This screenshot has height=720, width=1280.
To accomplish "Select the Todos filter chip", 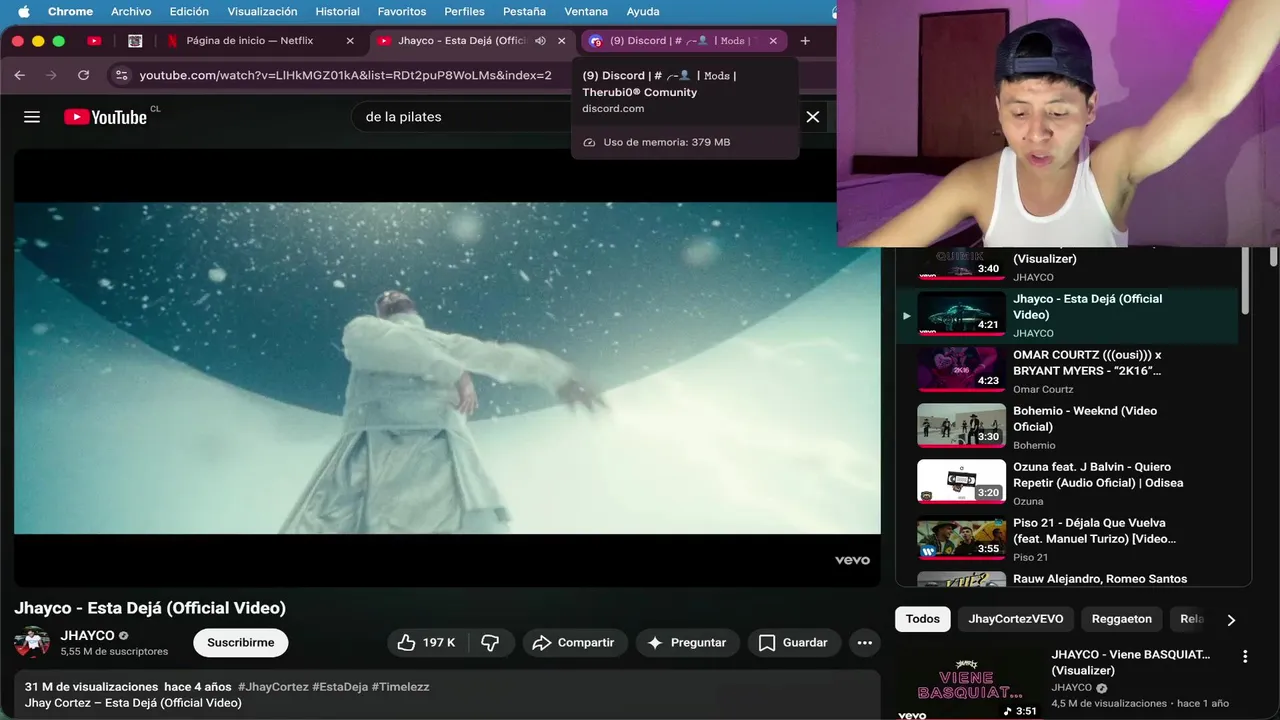I will coord(923,619).
